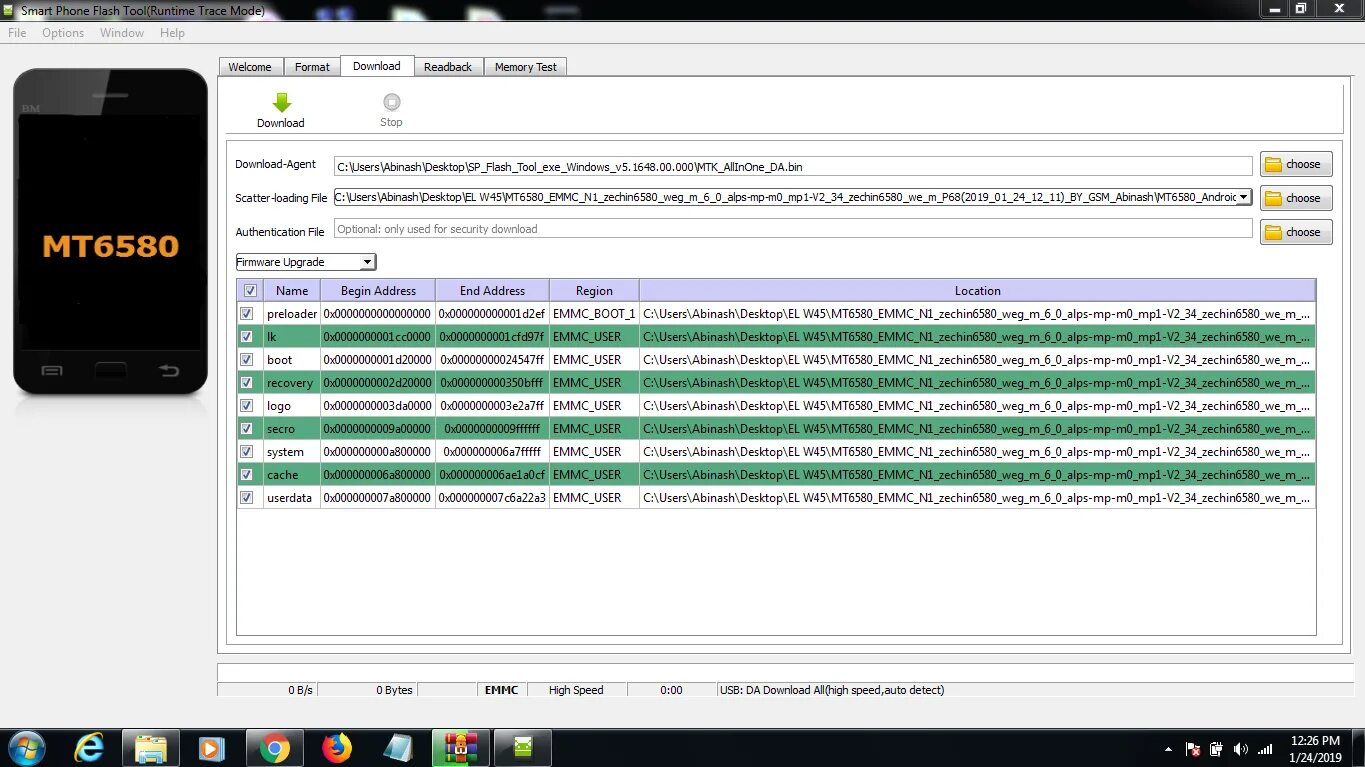
Task: Launch Internet Explorer from taskbar
Action: (x=89, y=748)
